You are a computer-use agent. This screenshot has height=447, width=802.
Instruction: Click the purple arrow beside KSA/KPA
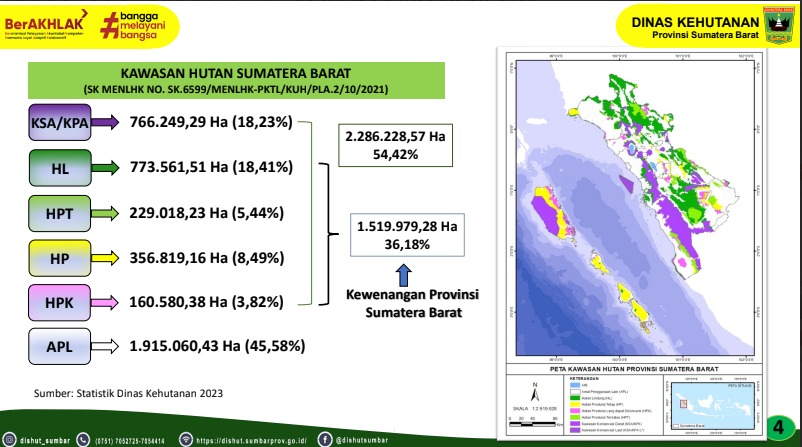tap(106, 124)
